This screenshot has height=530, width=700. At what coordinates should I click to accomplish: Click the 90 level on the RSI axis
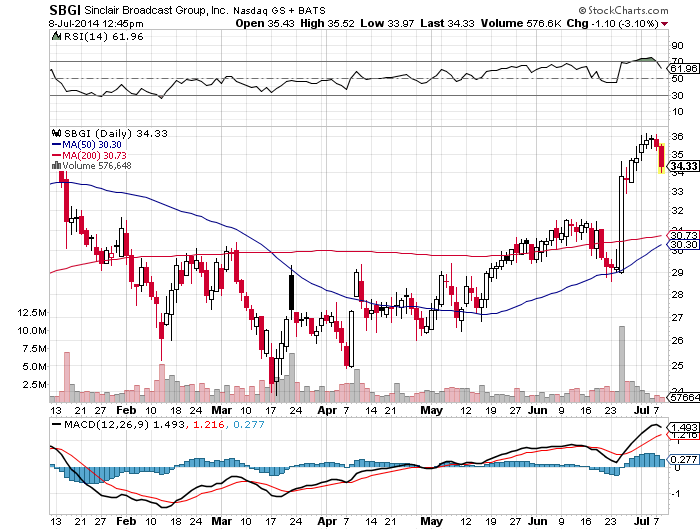click(677, 46)
